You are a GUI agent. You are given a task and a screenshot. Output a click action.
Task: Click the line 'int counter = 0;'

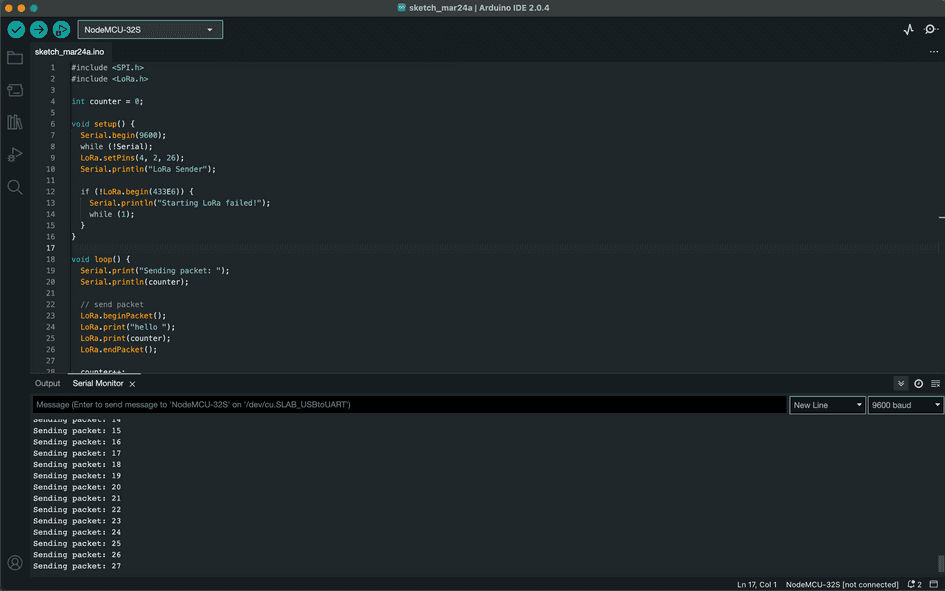[107, 101]
